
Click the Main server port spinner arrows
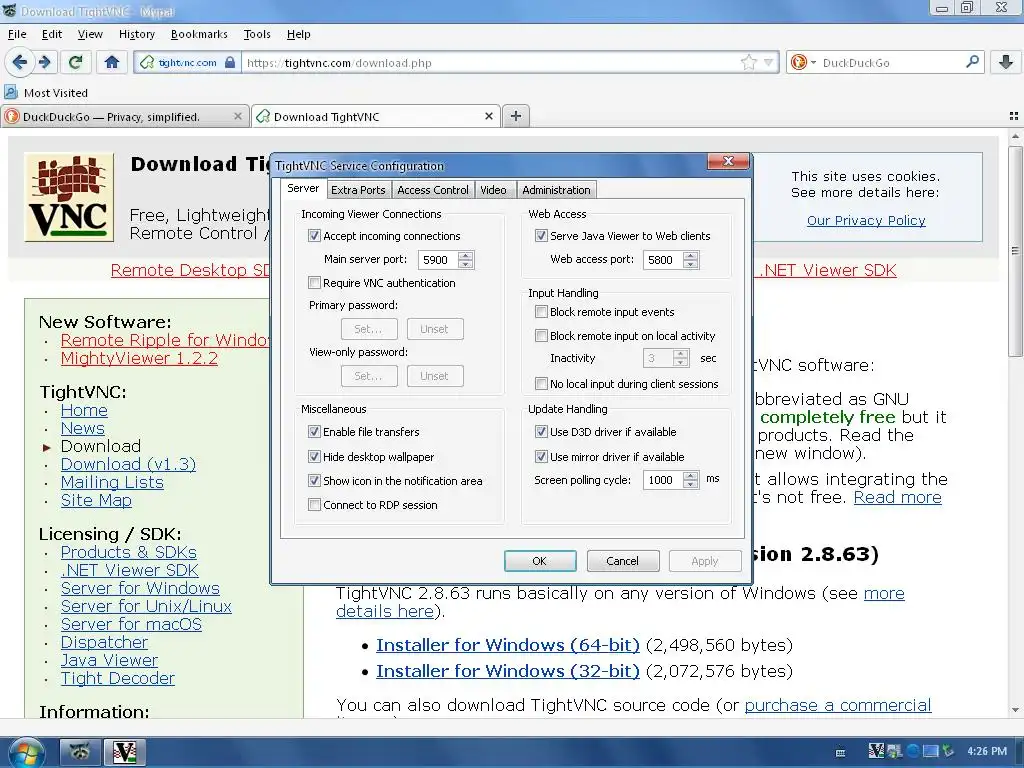point(465,260)
